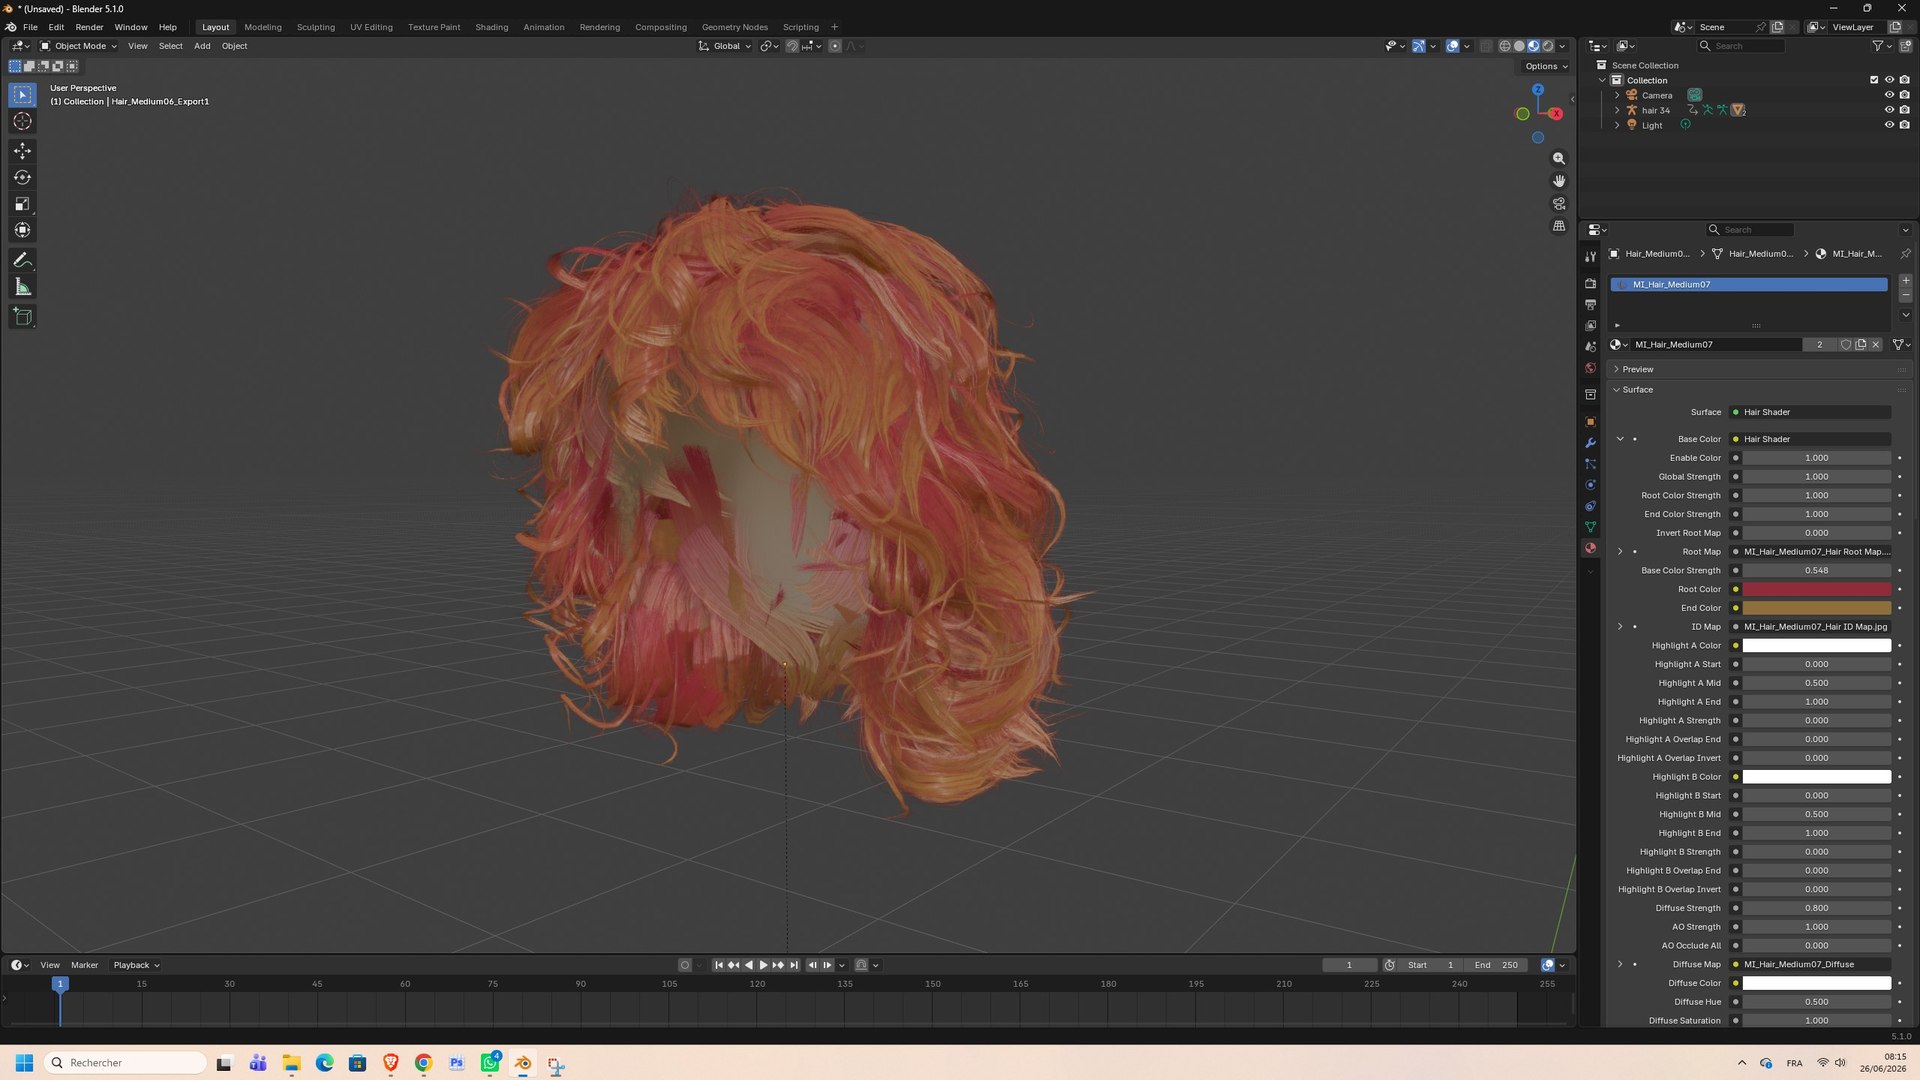This screenshot has height=1080, width=1920.
Task: Hide hair 34 in viewport
Action: click(x=1889, y=110)
